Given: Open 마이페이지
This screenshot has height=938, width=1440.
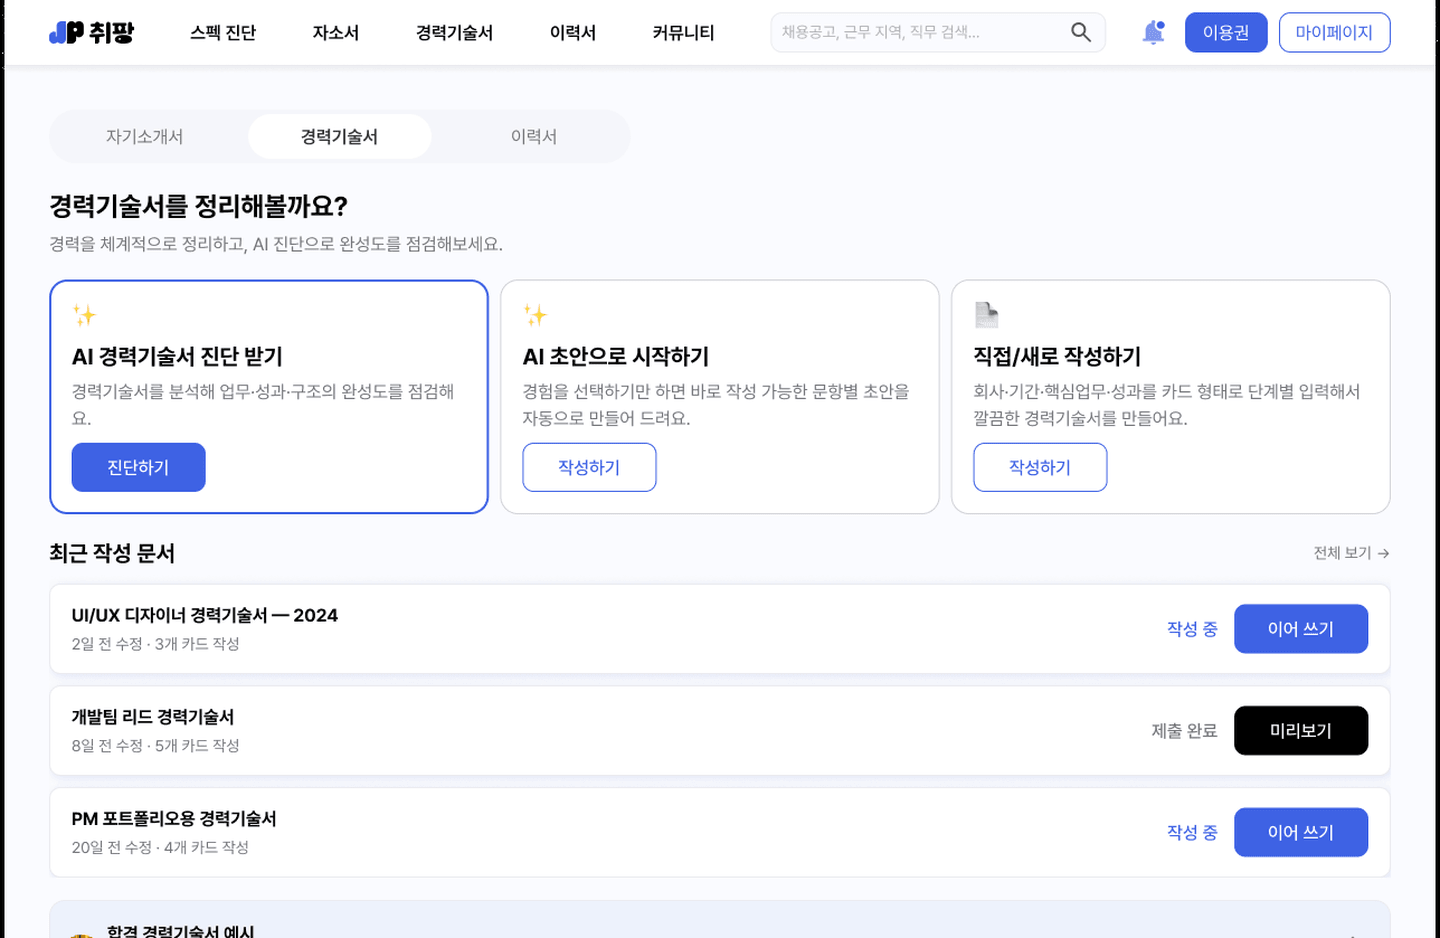Looking at the screenshot, I should click(x=1334, y=33).
